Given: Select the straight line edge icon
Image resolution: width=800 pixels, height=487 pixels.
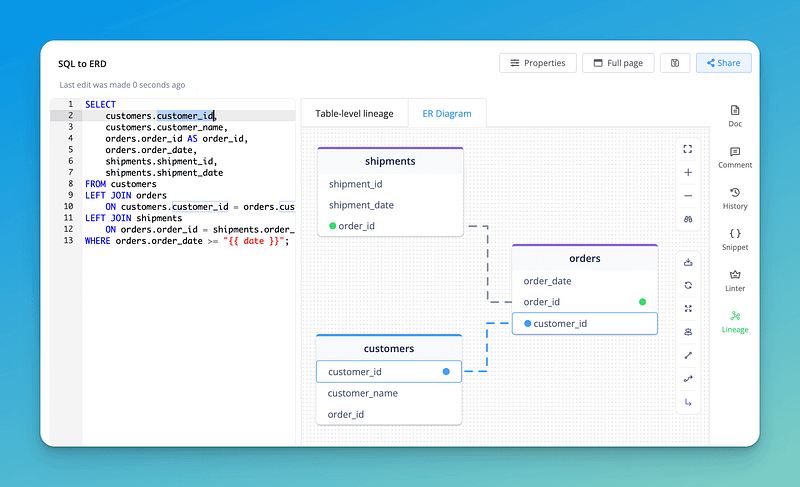Looking at the screenshot, I should tap(688, 355).
